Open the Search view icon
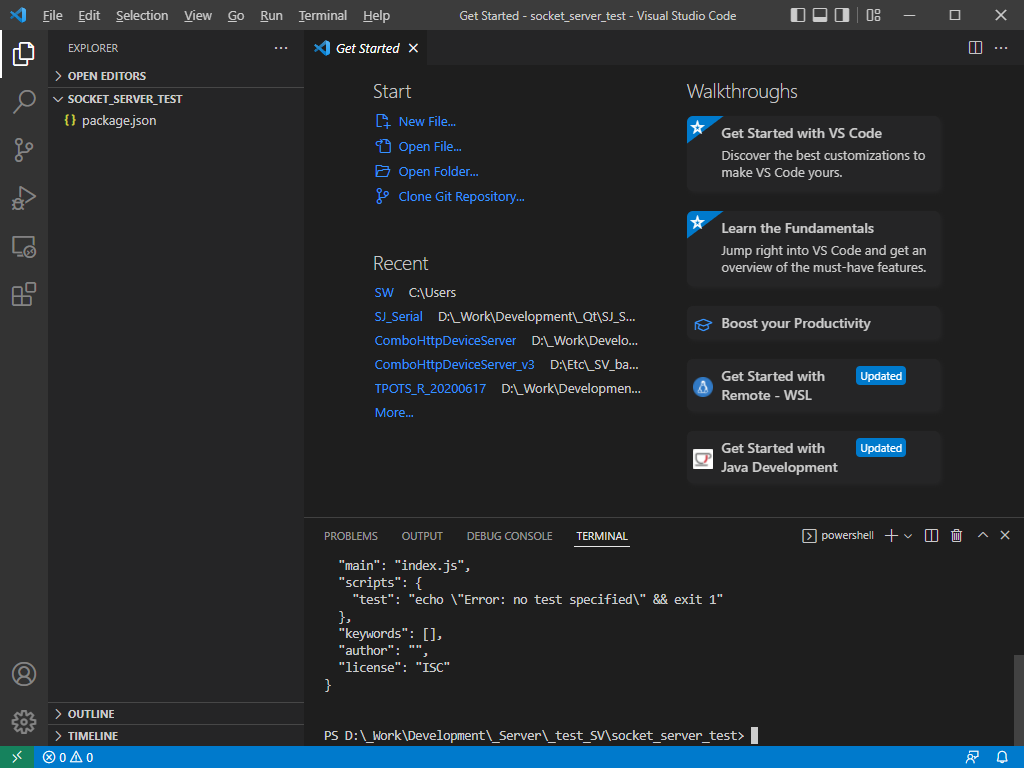Screen dimensions: 1024x768 [24, 102]
